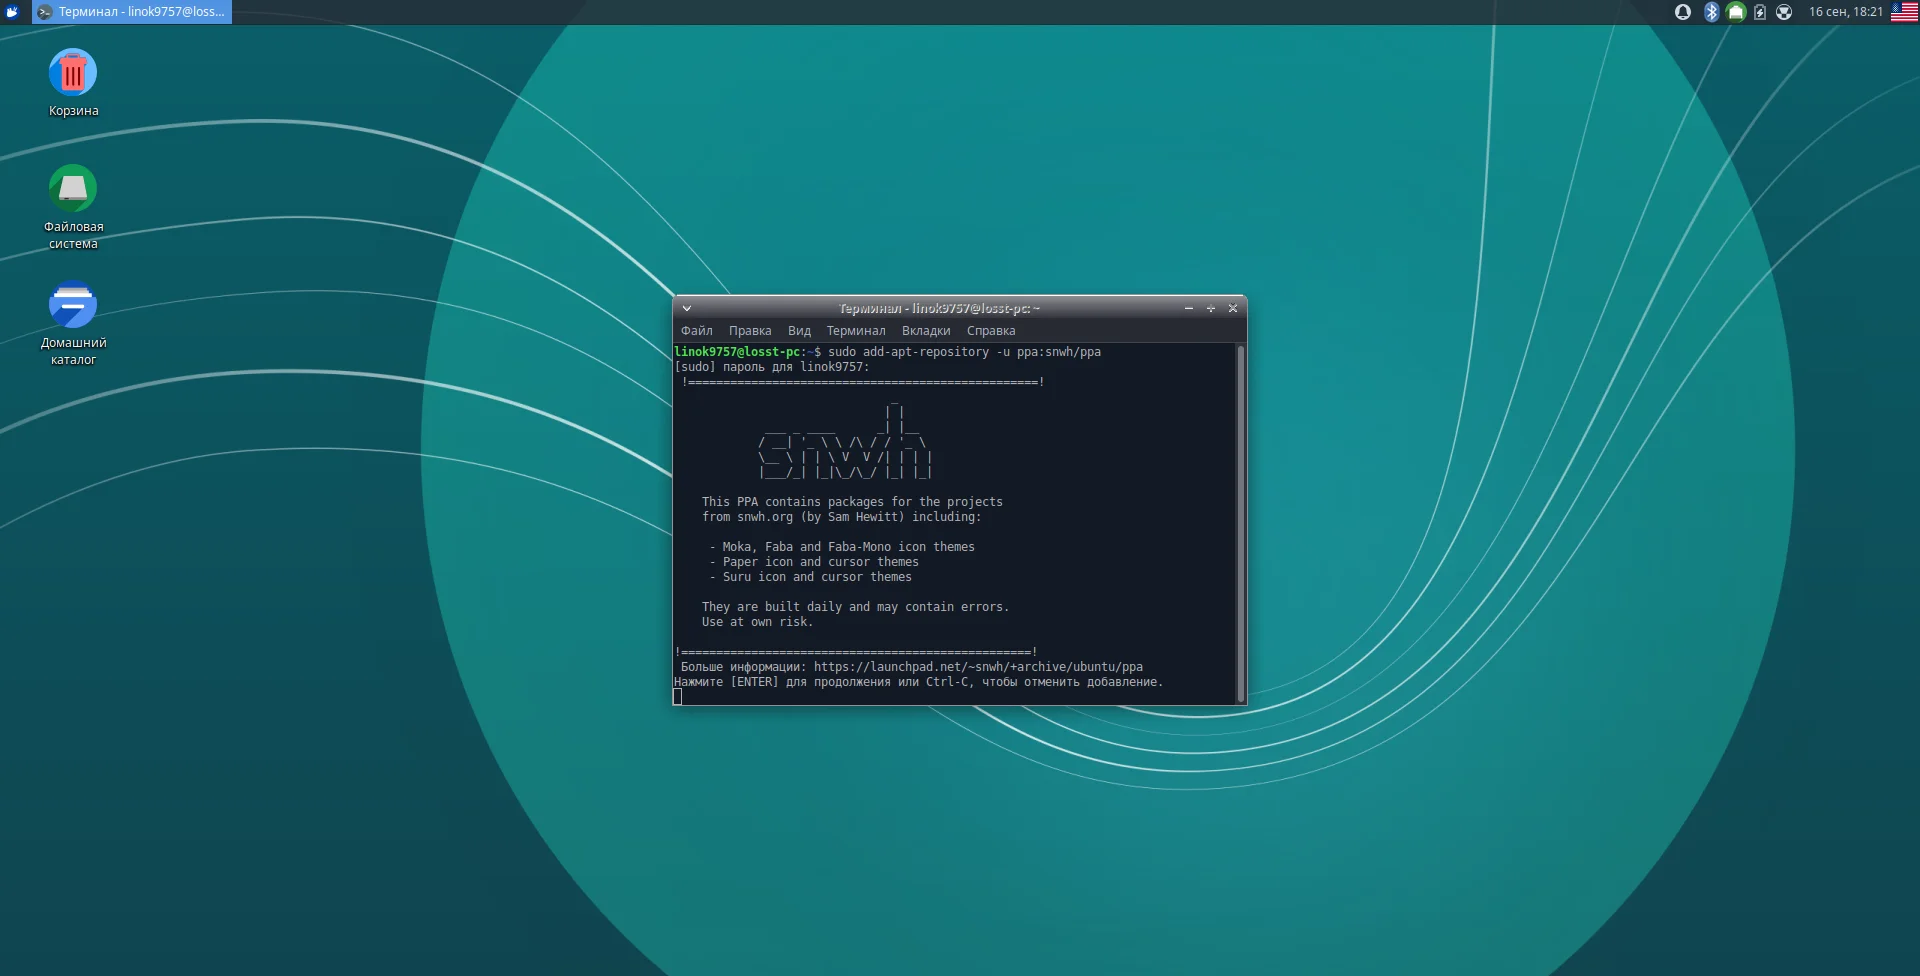Screen dimensions: 1920x976
Task: Click the Терминал taskbar window button
Action: [x=132, y=12]
